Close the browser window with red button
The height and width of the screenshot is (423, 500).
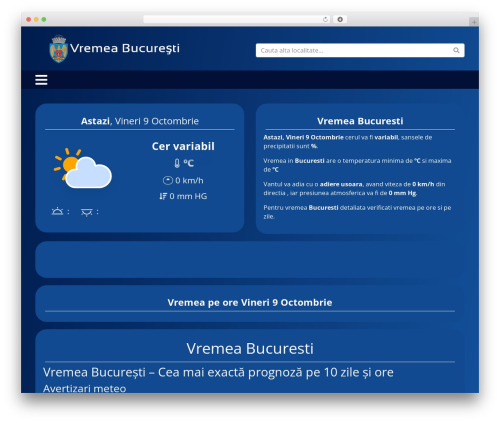[29, 20]
